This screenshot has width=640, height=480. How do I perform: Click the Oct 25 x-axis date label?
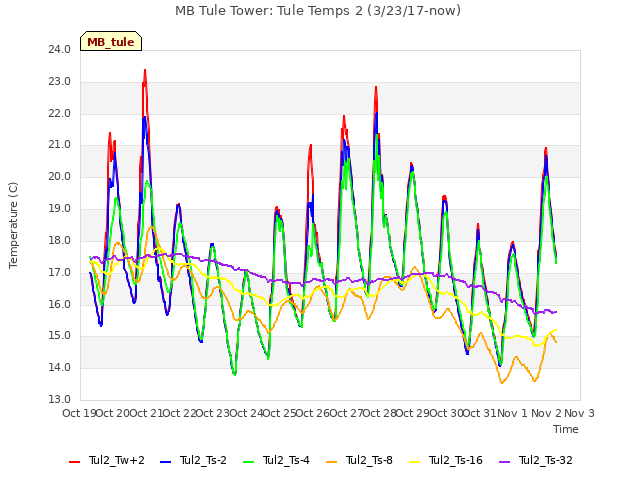point(280,413)
